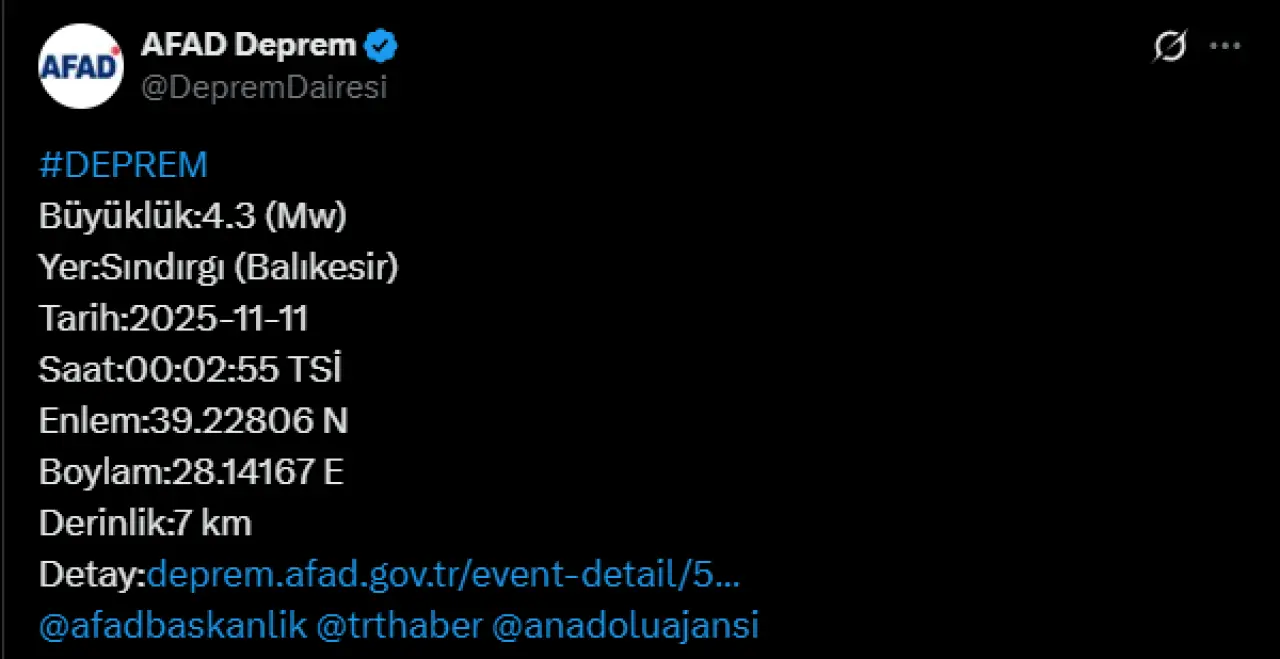Click the @DepremDairesi handle
Viewport: 1280px width, 659px height.
coord(263,88)
